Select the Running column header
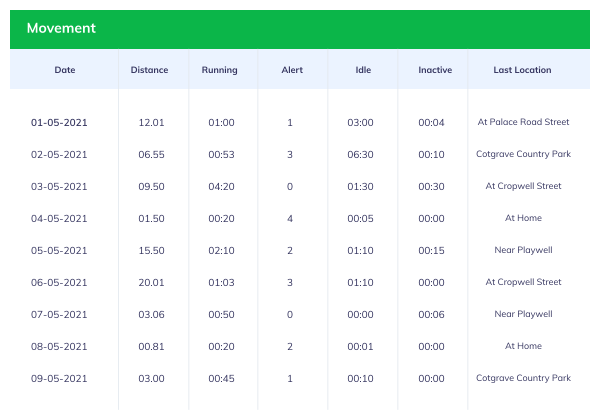Viewport: 600px width, 410px height. [x=220, y=70]
